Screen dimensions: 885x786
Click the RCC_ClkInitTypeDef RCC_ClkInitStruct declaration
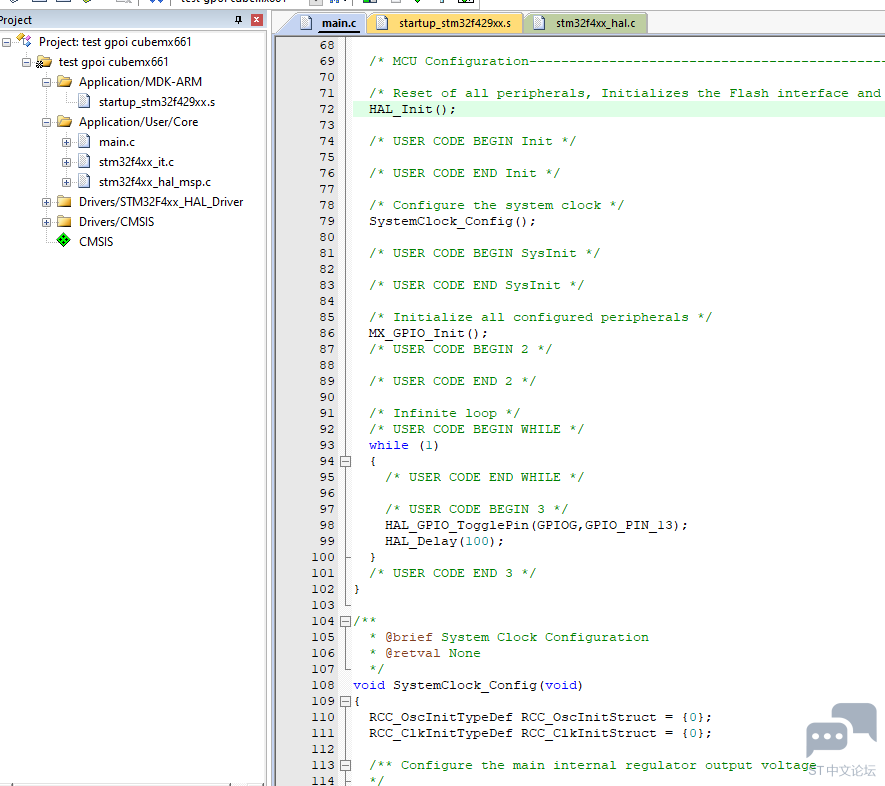[540, 733]
